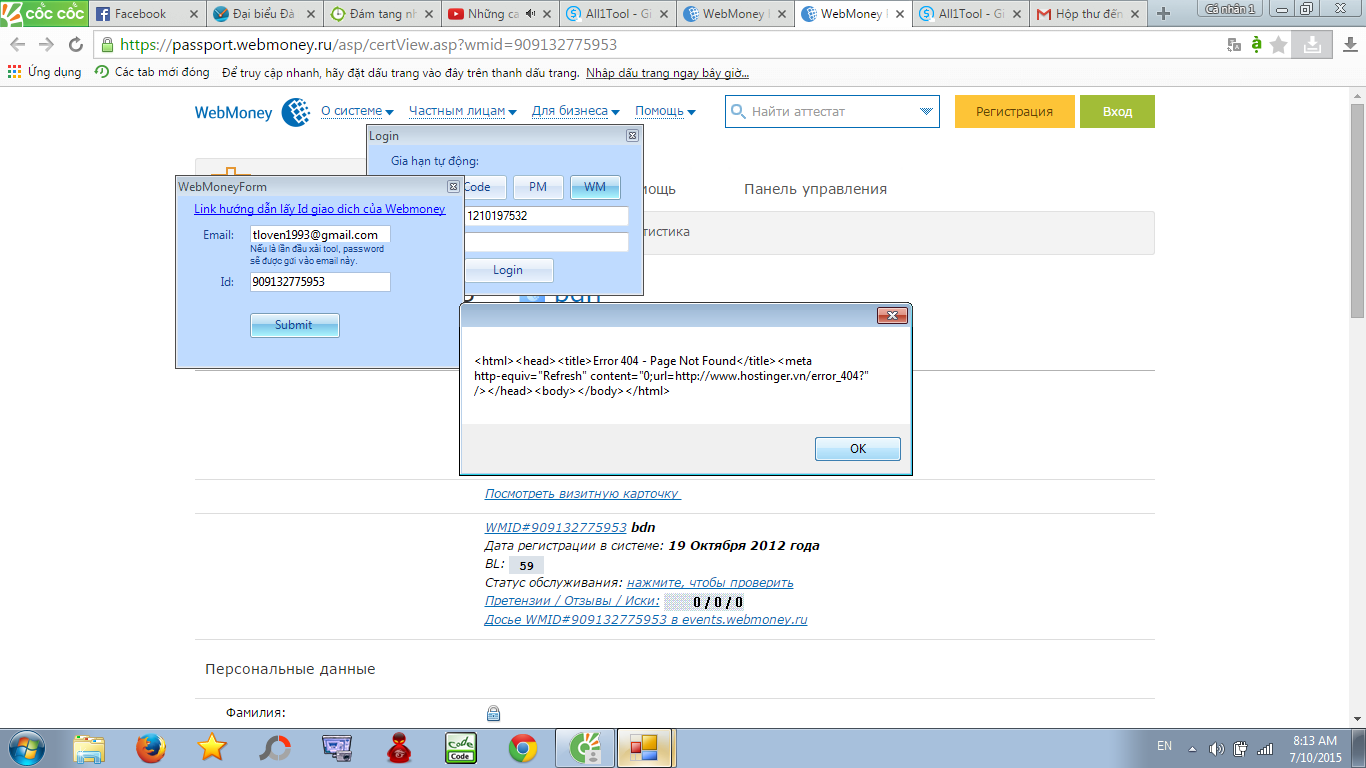The width and height of the screenshot is (1366, 768).
Task: Expand the Для бизнеса menu
Action: (x=576, y=111)
